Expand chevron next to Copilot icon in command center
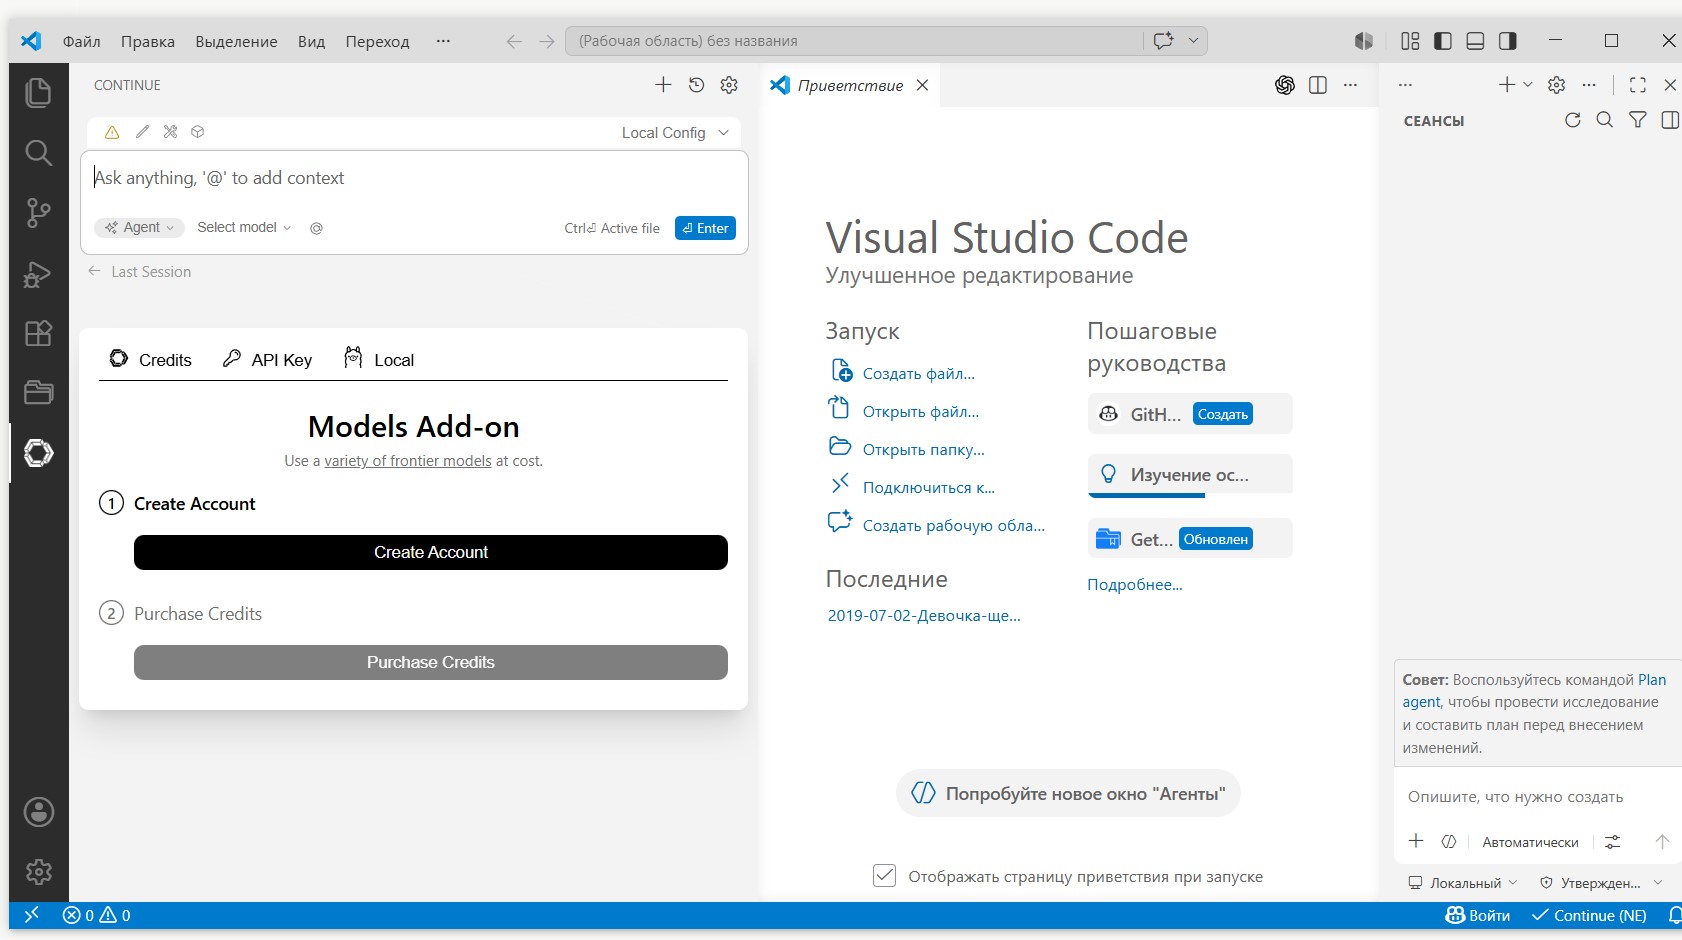The image size is (1682, 940). pyautogui.click(x=1193, y=41)
